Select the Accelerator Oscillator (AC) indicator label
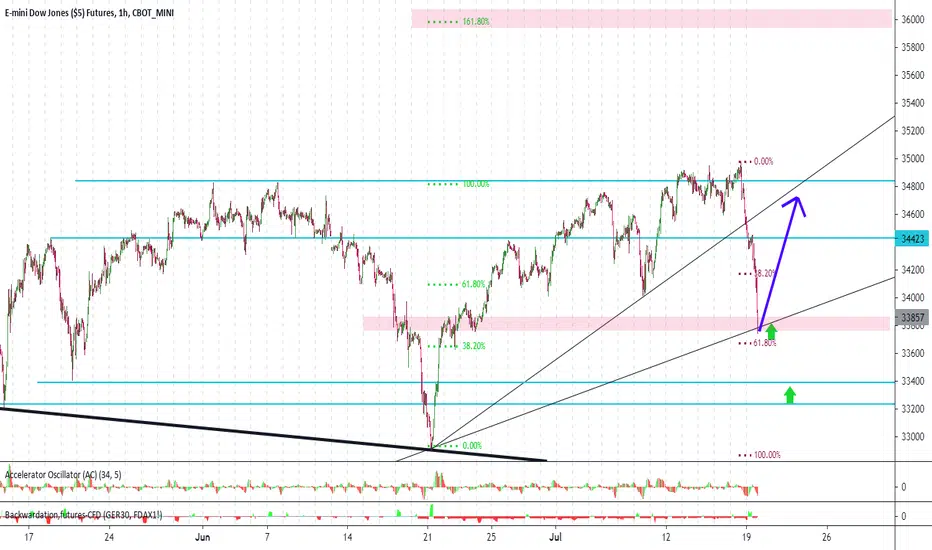 [x=63, y=474]
